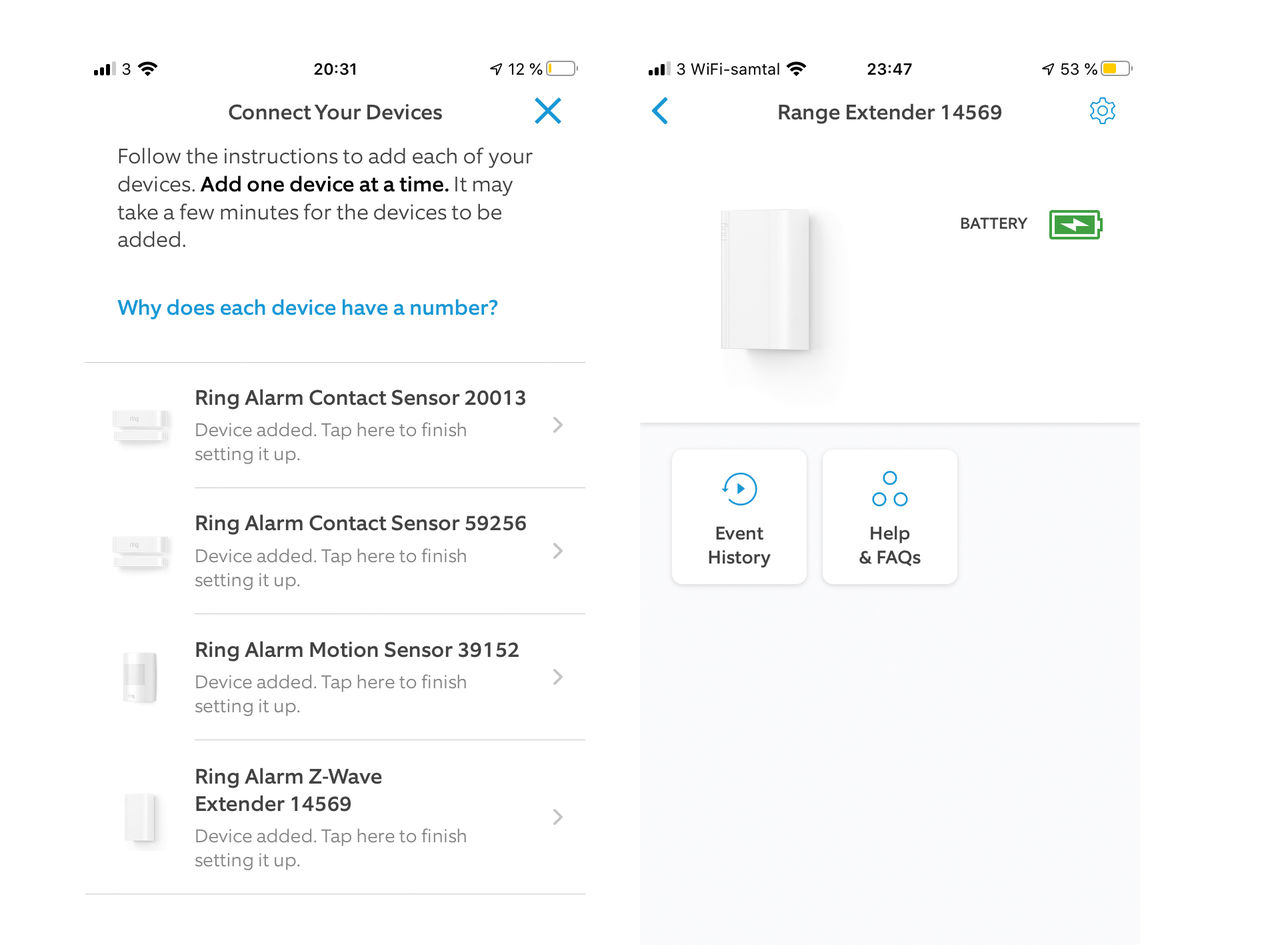Select Ring Alarm Motion Sensor 39152 row
This screenshot has width=1280, height=945.
point(335,677)
